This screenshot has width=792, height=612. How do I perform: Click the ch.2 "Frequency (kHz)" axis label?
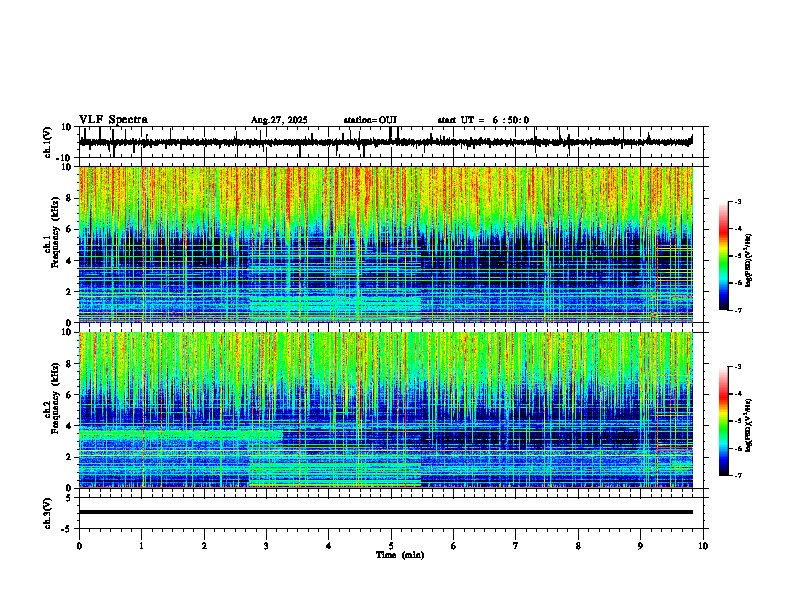(55, 398)
